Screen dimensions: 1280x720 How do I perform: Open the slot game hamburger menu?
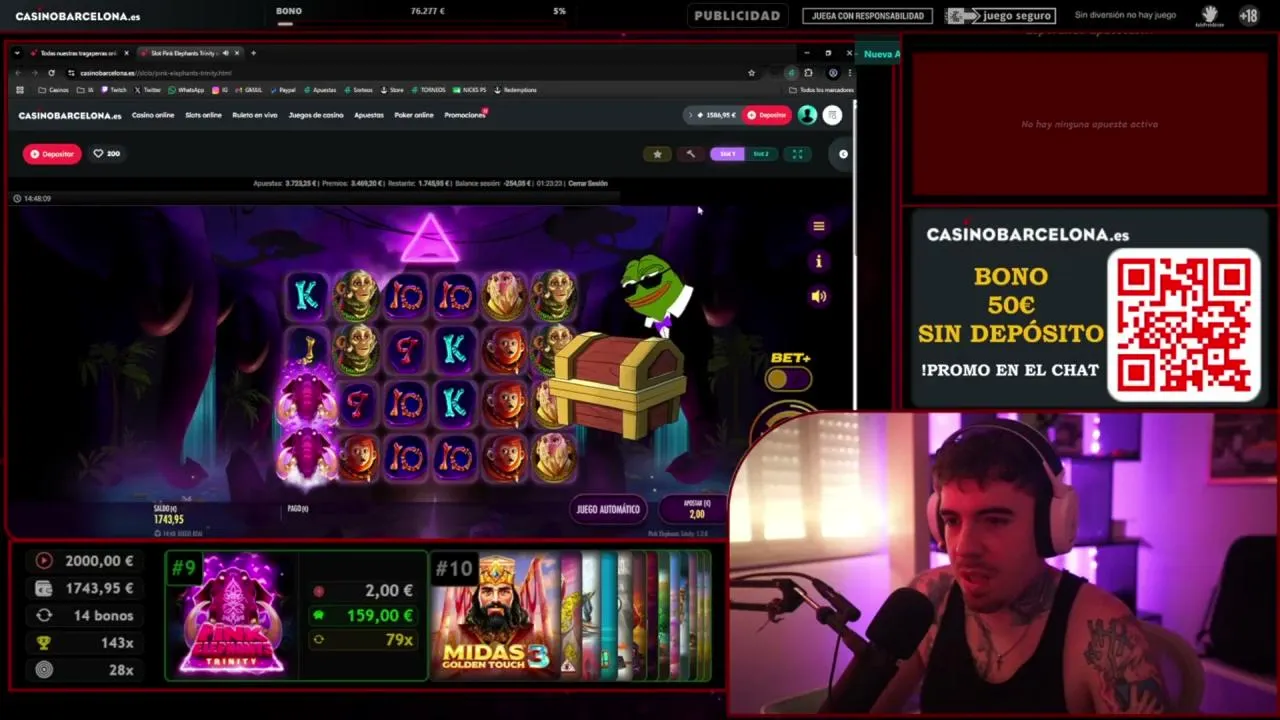[x=819, y=226]
